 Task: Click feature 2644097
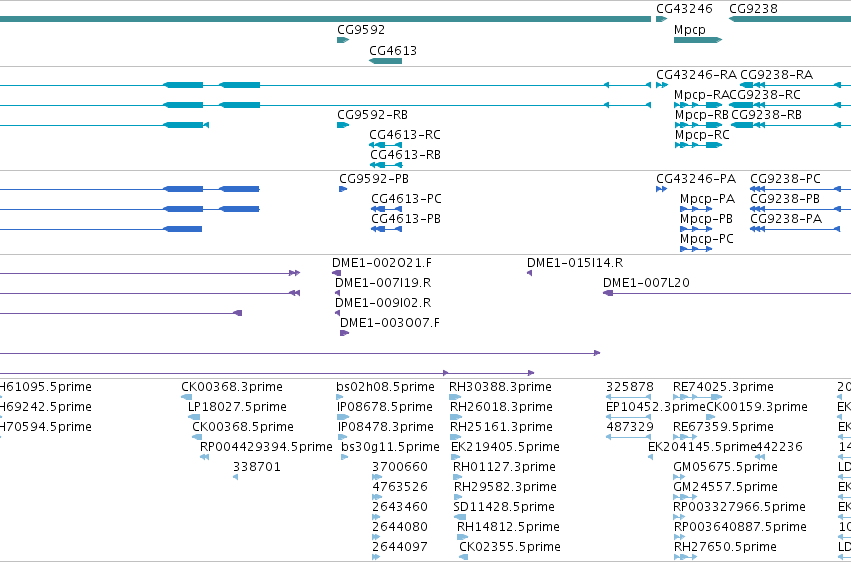coord(376,557)
